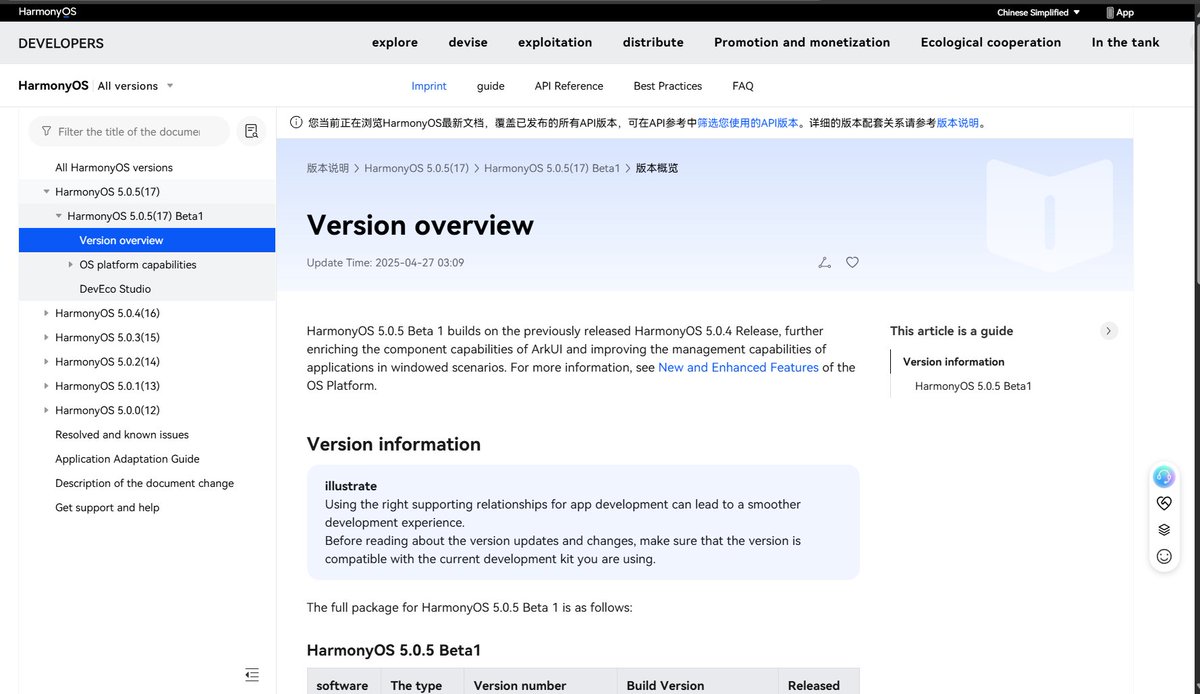Open Ecological cooperation menu
1200x694 pixels.
click(x=991, y=43)
